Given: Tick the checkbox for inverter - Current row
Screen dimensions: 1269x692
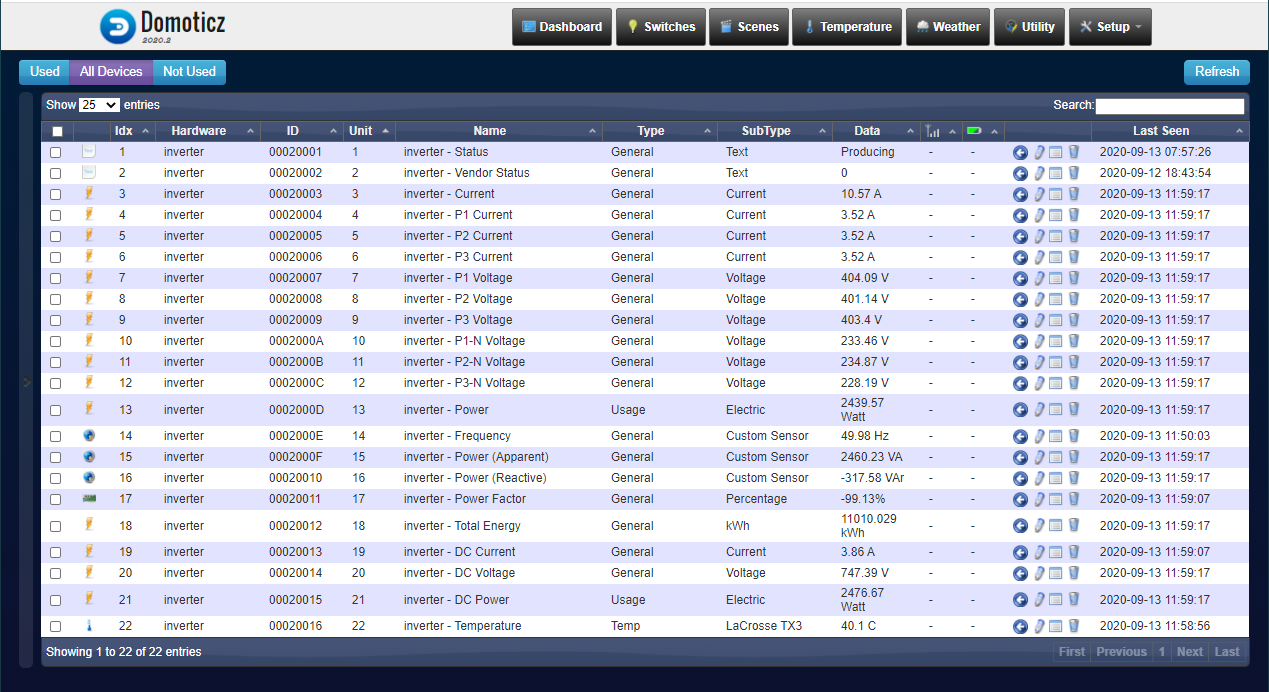Looking at the screenshot, I should [56, 194].
